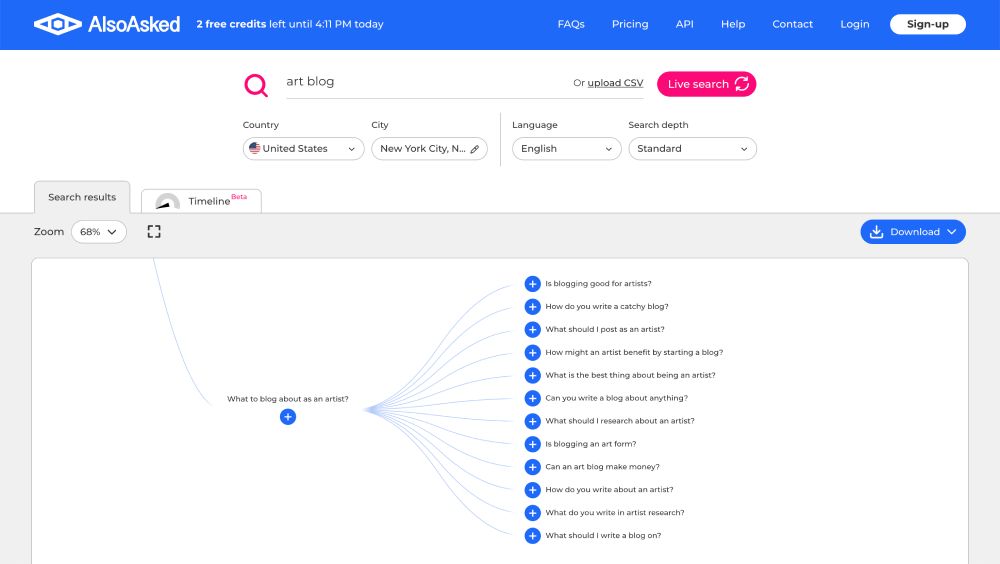
Task: Click the pencil icon to edit city
Action: pyautogui.click(x=474, y=149)
